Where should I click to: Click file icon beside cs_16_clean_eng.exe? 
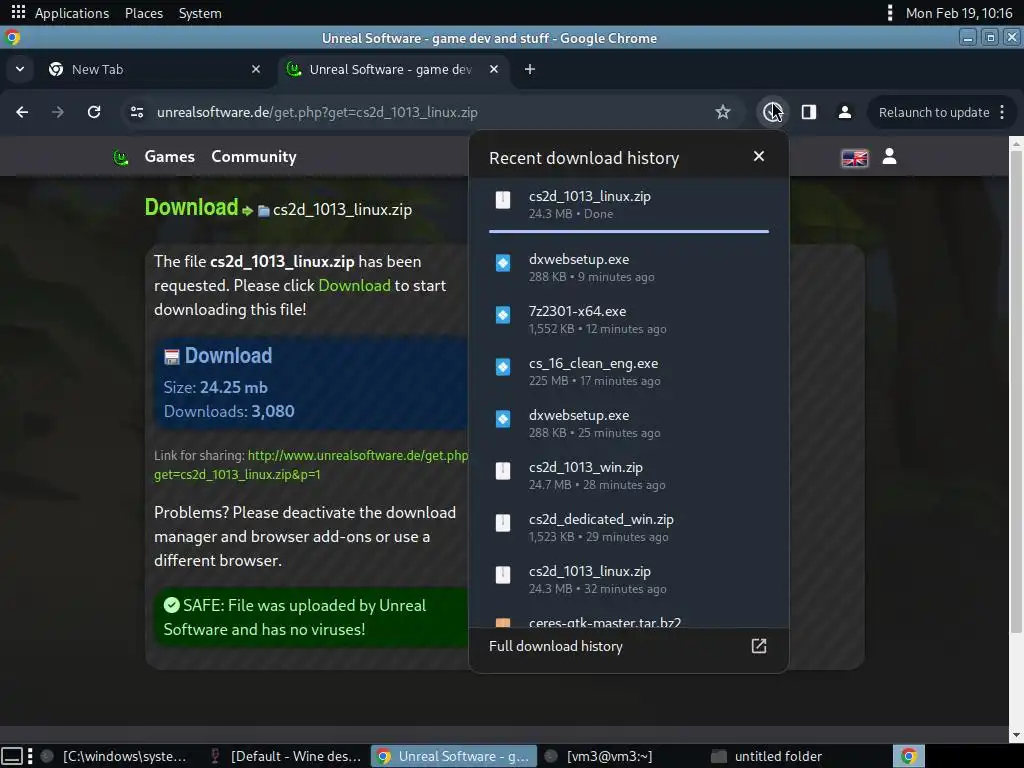coord(503,367)
